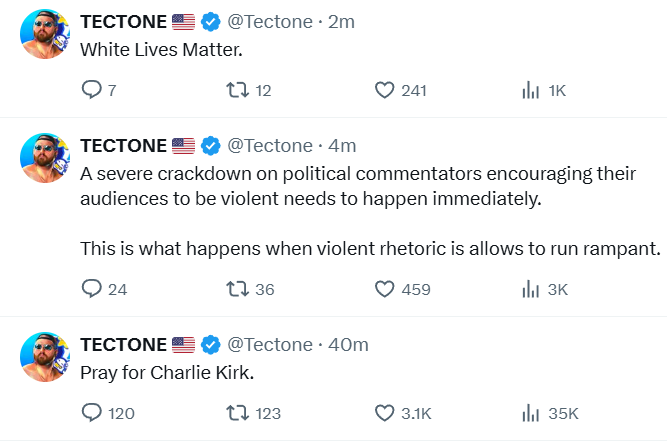Screen dimensions: 667x441
Task: Click TECTONE avatar on the crackdown tweet
Action: (45, 159)
